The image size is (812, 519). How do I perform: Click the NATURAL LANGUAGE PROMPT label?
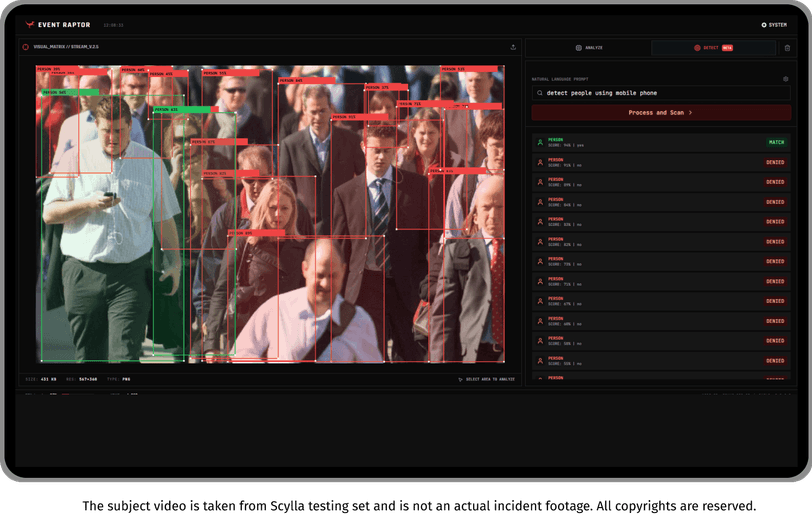click(560, 79)
